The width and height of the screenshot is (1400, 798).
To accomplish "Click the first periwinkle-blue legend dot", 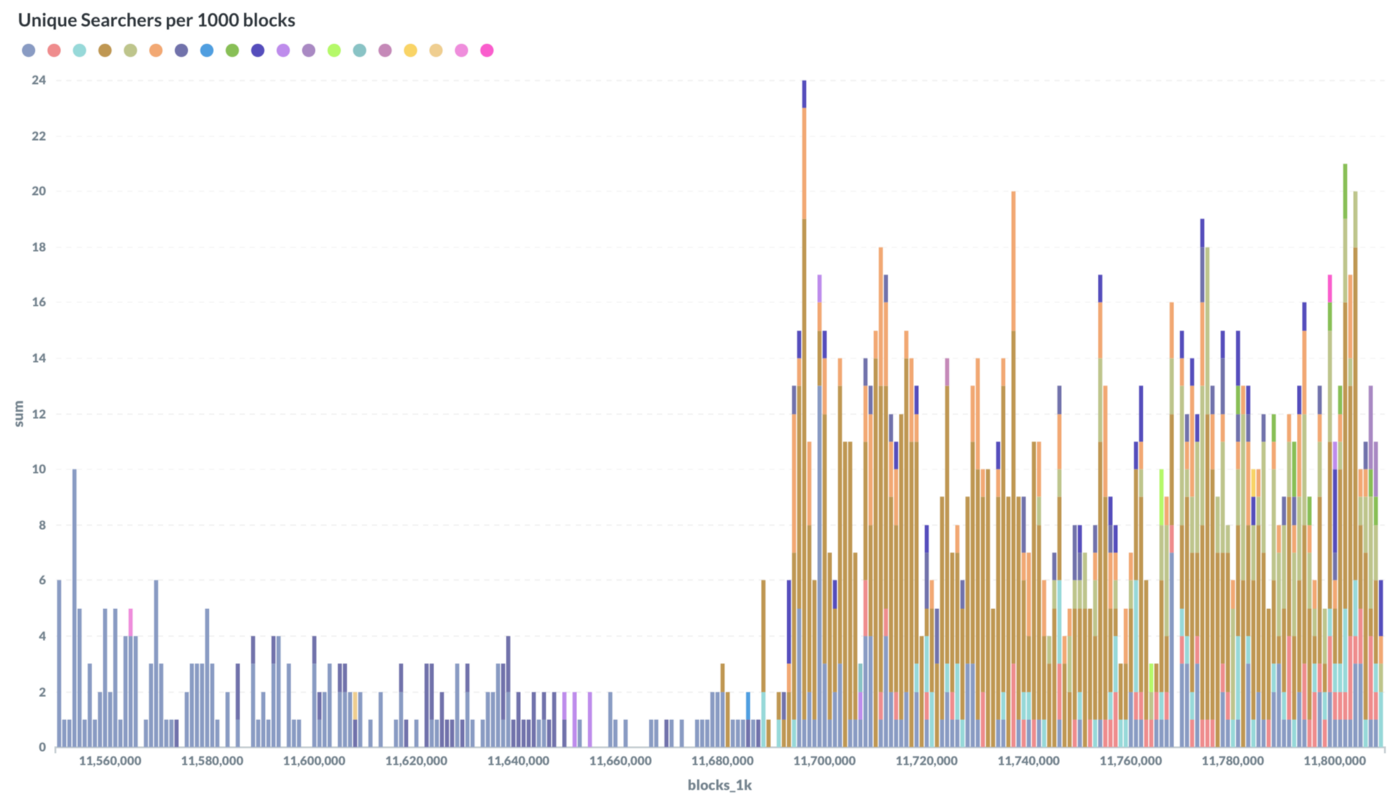I will [x=29, y=50].
